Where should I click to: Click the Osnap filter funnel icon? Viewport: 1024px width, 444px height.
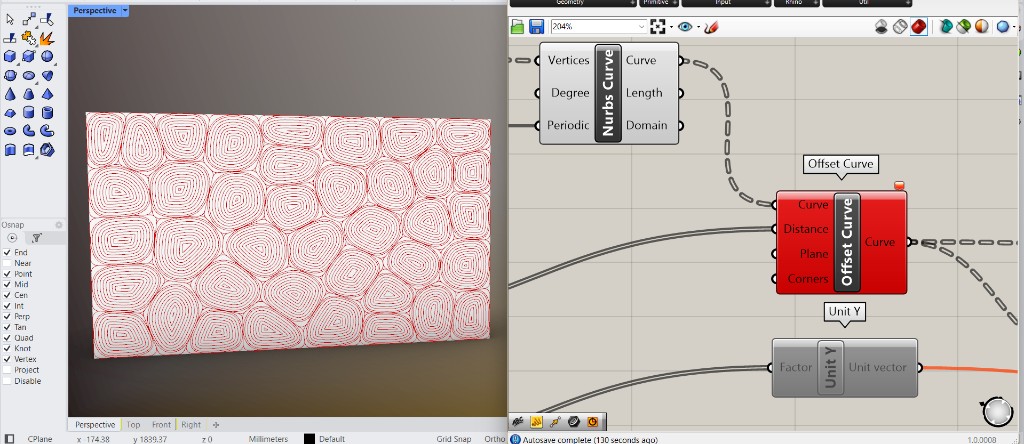point(37,238)
